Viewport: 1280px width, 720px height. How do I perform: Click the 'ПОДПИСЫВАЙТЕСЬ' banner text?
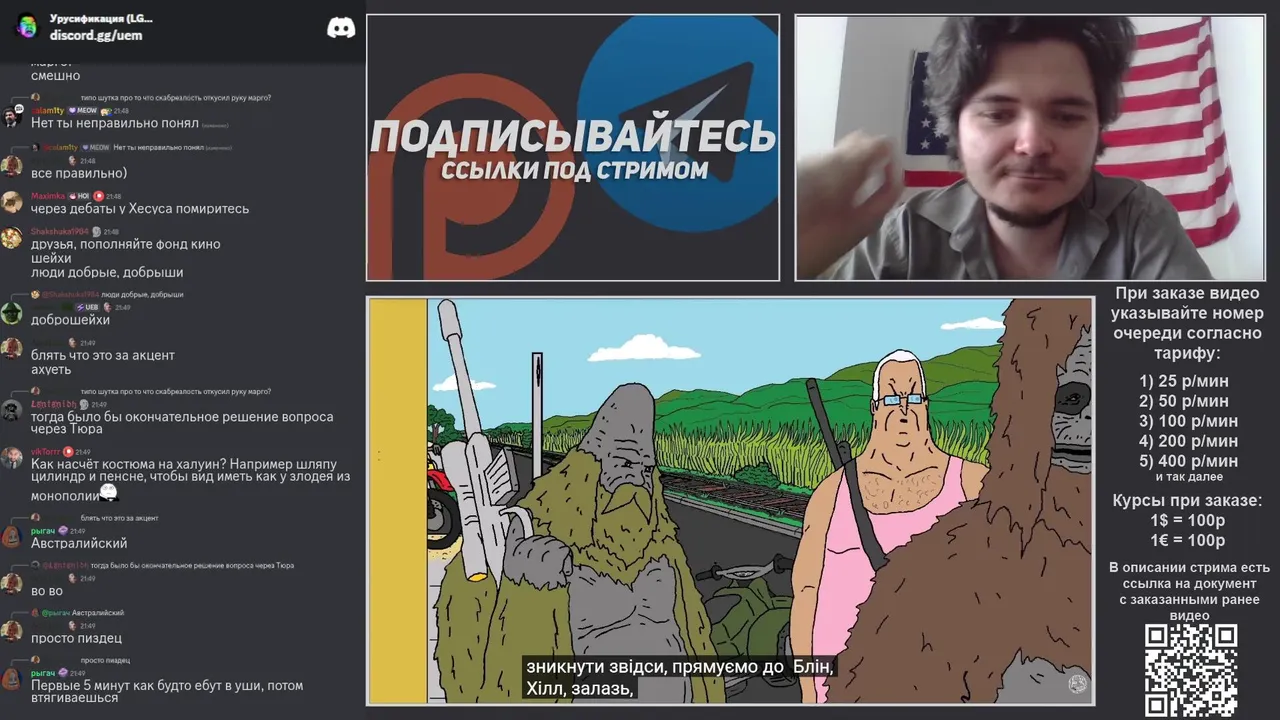[x=573, y=136]
